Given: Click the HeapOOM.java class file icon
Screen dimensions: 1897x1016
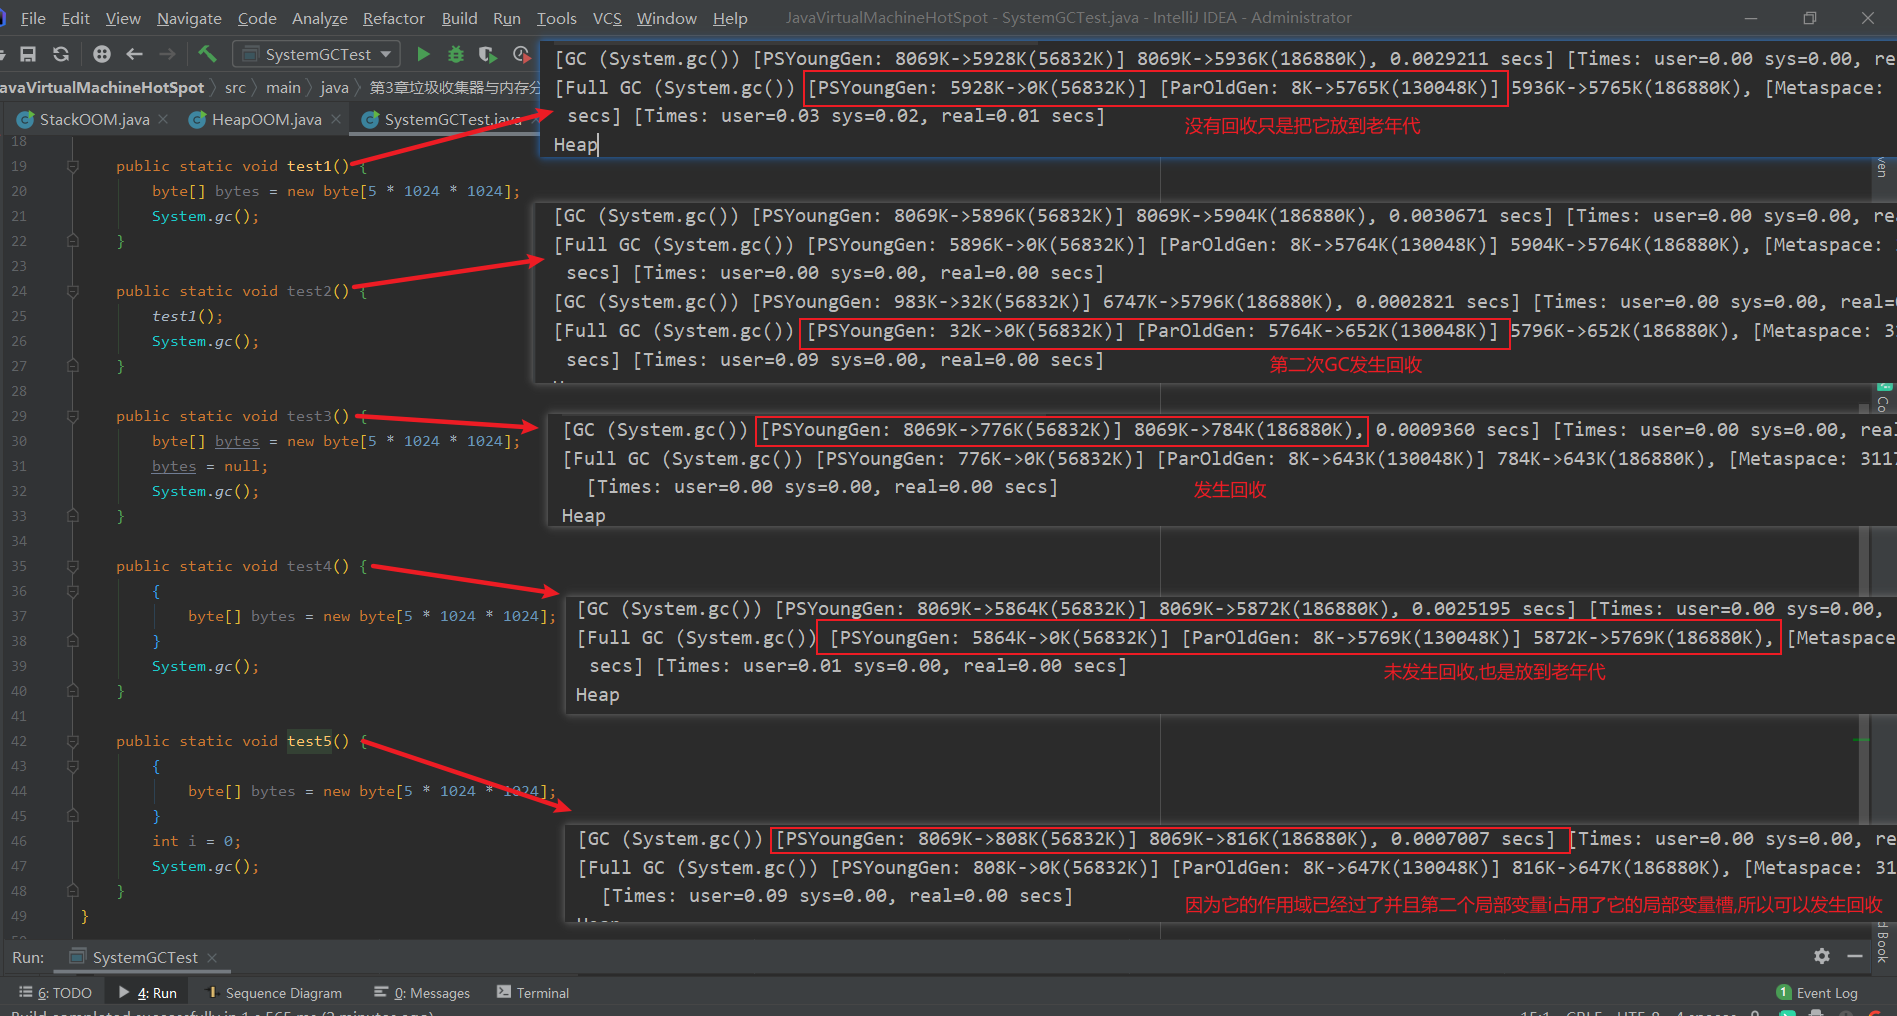Looking at the screenshot, I should [197, 119].
